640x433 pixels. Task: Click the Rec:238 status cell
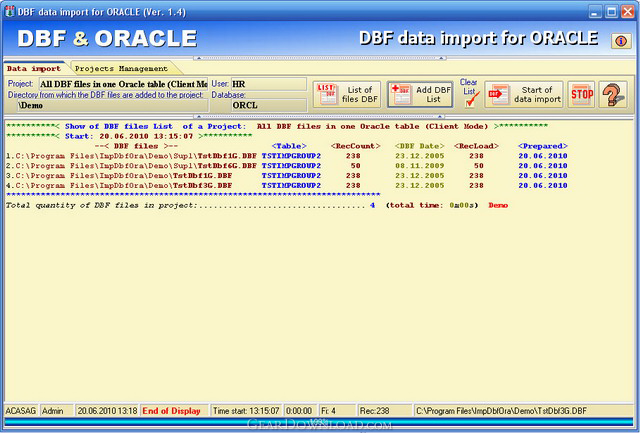(384, 411)
